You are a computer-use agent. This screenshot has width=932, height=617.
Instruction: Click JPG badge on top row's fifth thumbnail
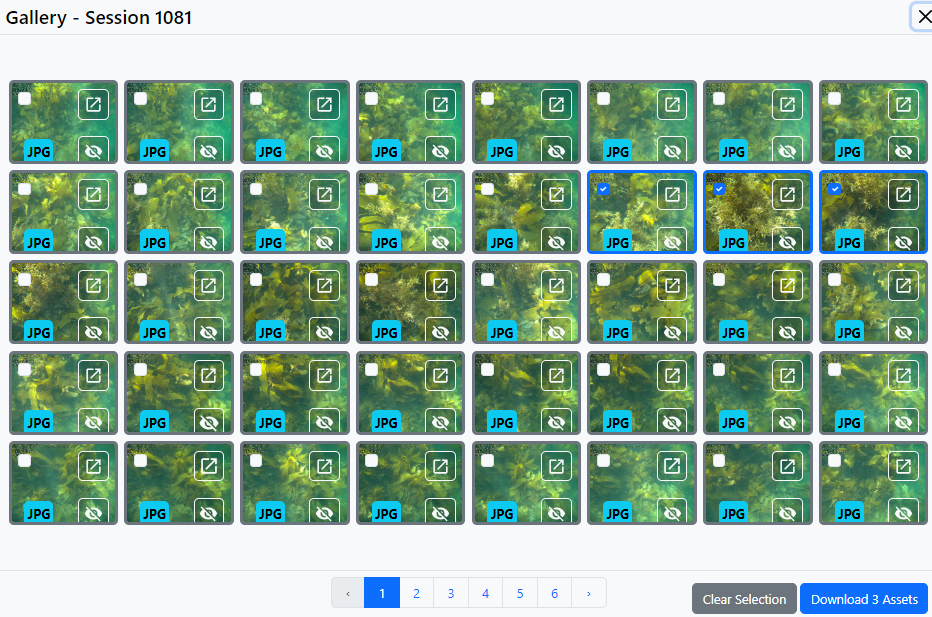(501, 151)
